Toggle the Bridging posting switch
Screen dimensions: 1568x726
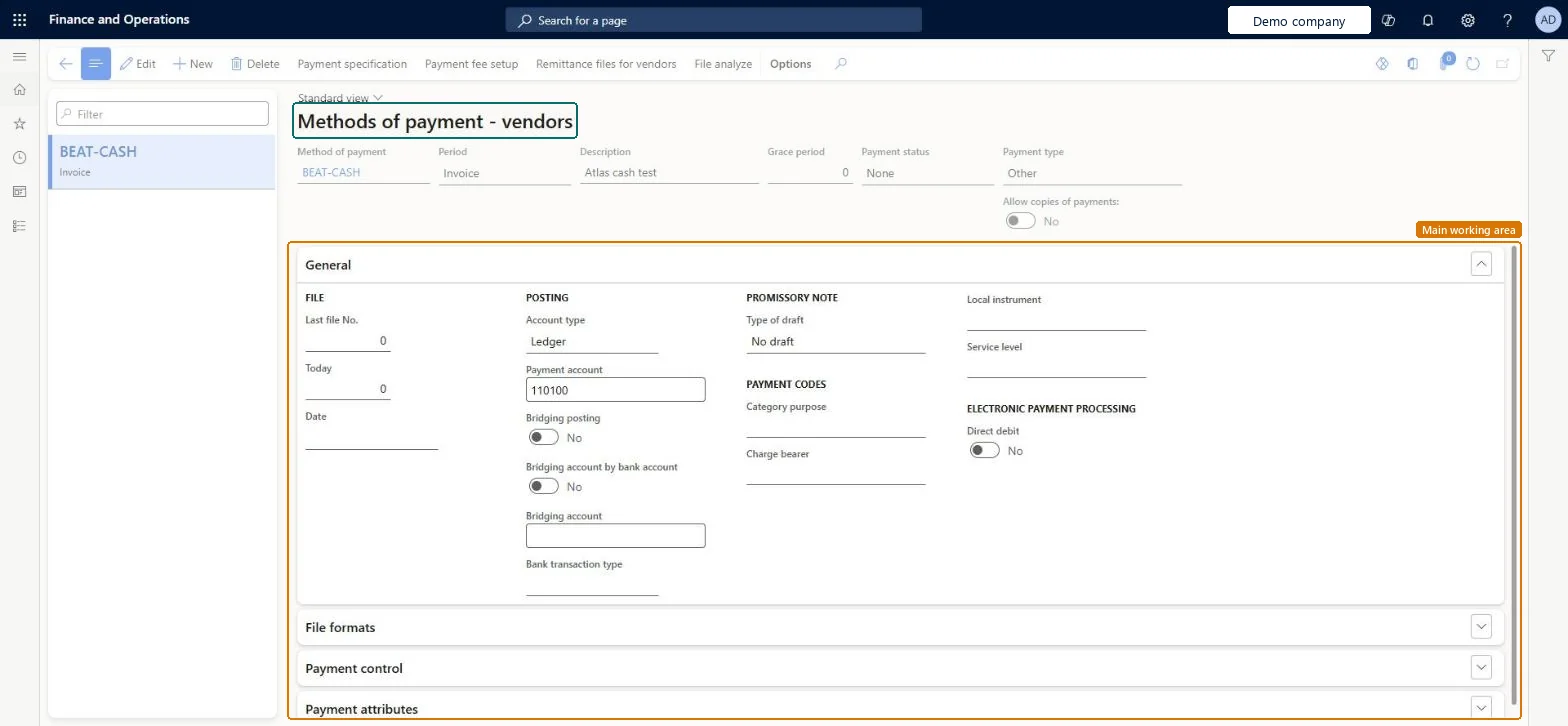[544, 437]
